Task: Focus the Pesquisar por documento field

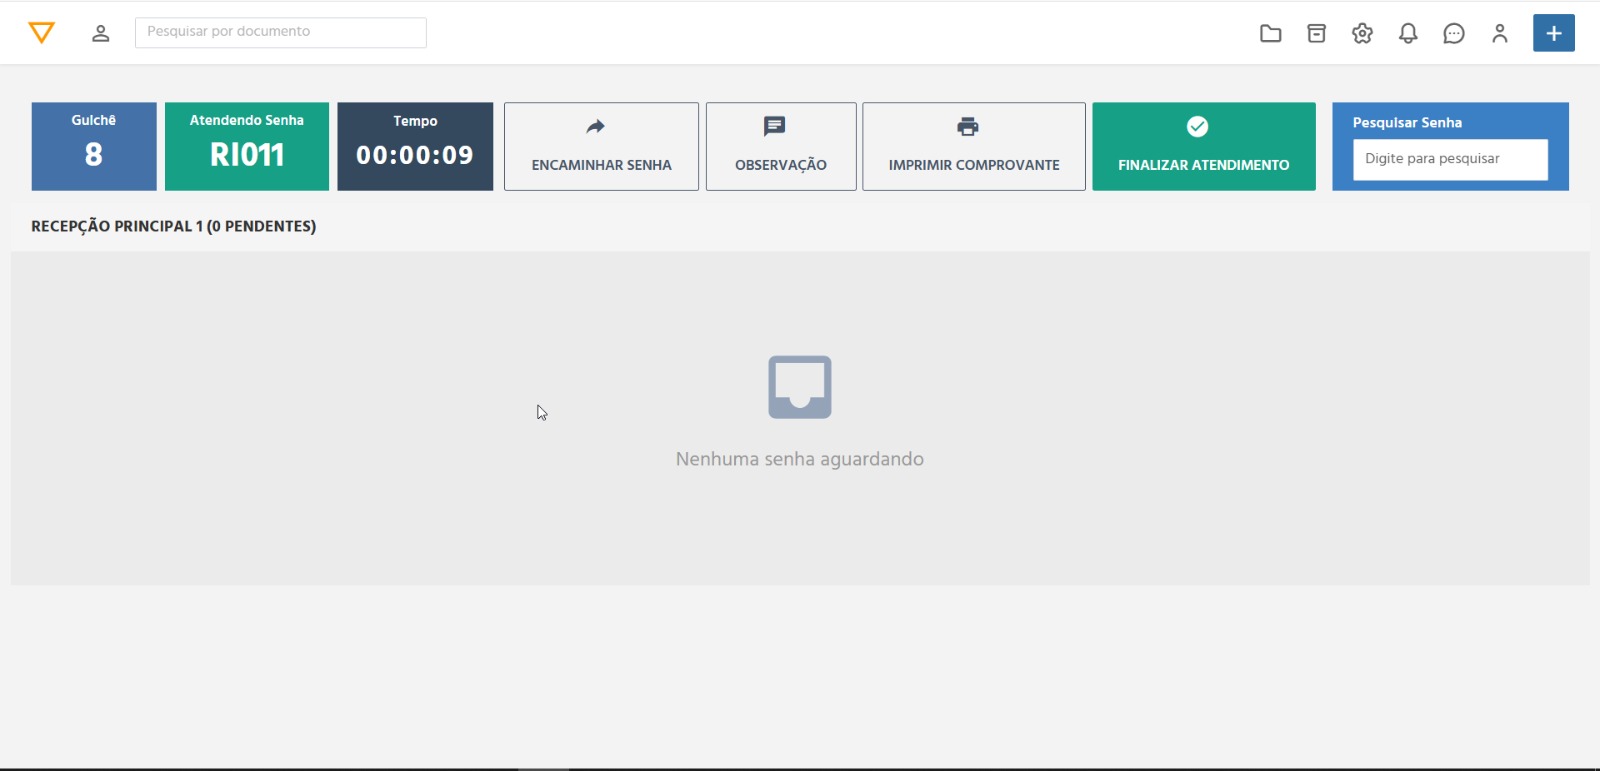Action: [281, 32]
